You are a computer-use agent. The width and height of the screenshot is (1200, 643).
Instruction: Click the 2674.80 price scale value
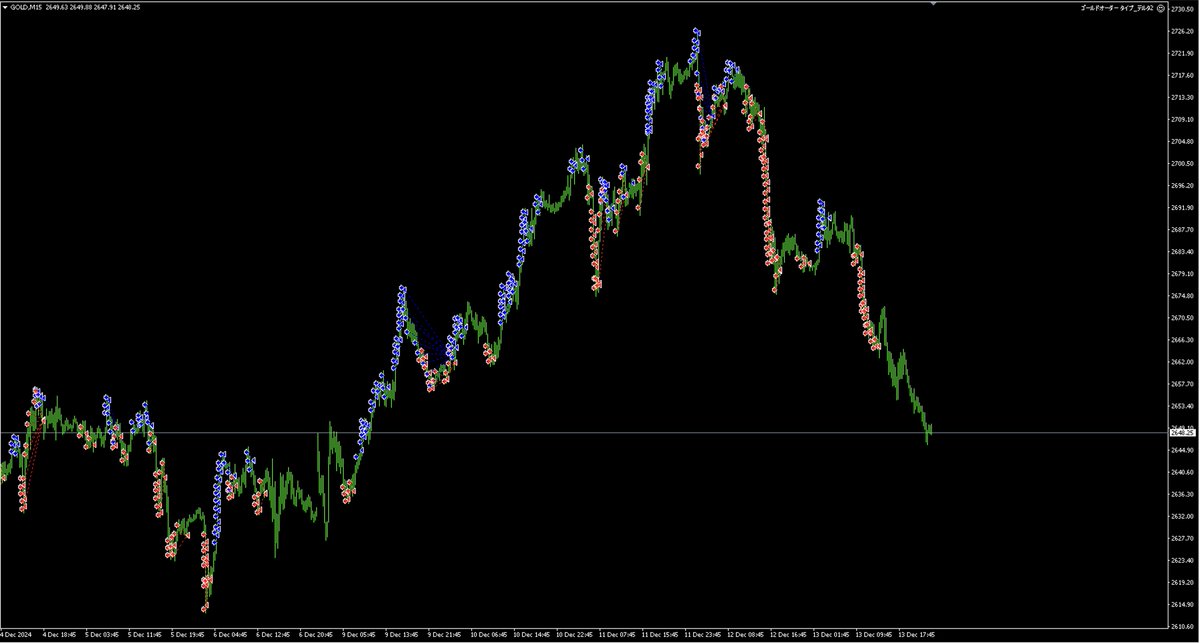click(x=1180, y=296)
